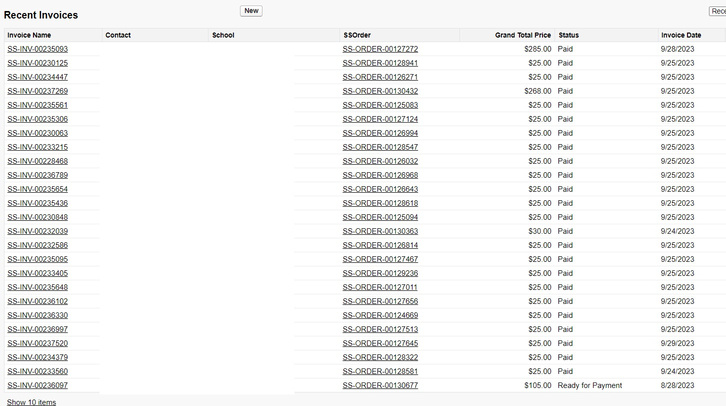Open invoice SS-INV-00230848
This screenshot has width=726, height=406.
[x=38, y=217]
